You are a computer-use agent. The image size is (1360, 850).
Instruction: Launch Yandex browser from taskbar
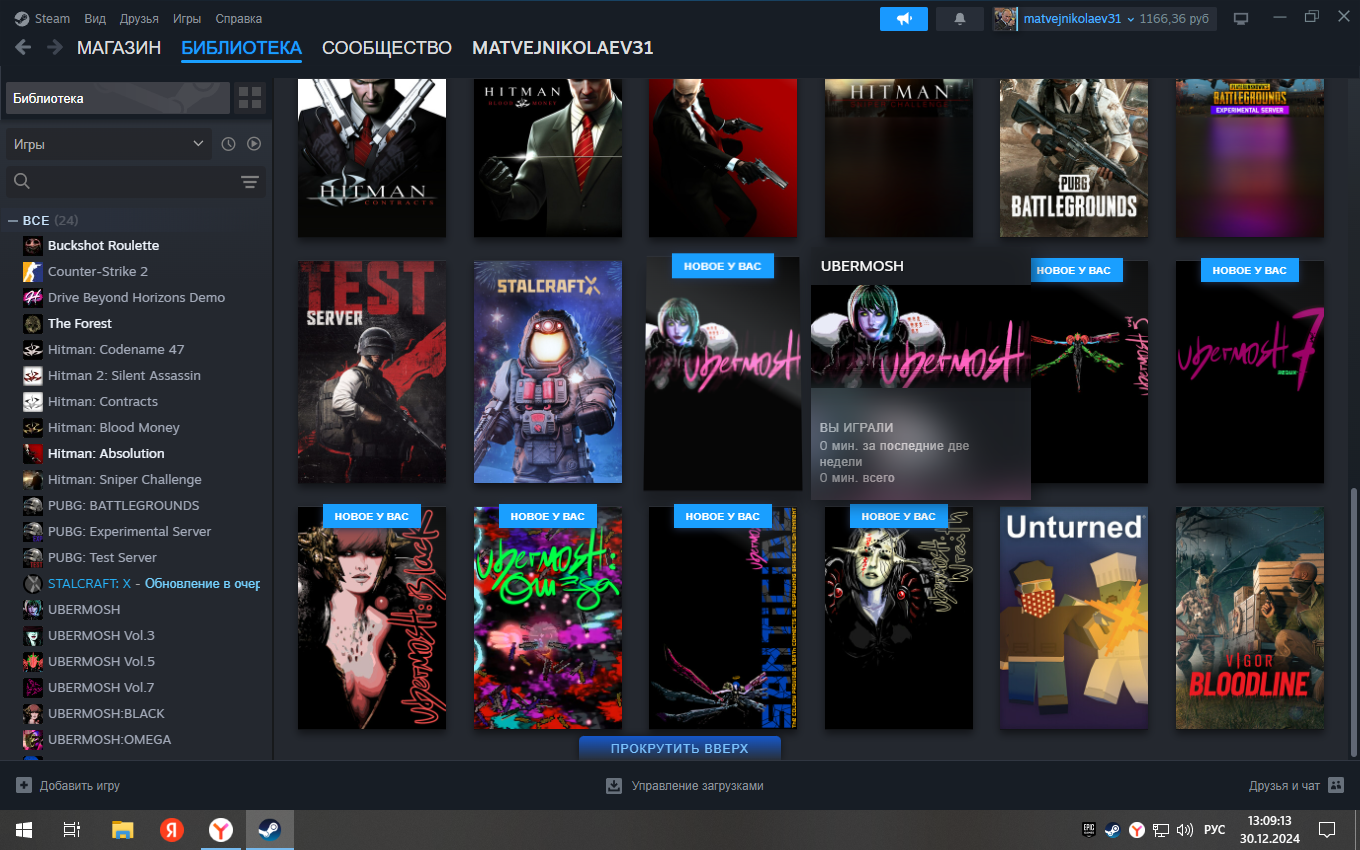coord(221,830)
